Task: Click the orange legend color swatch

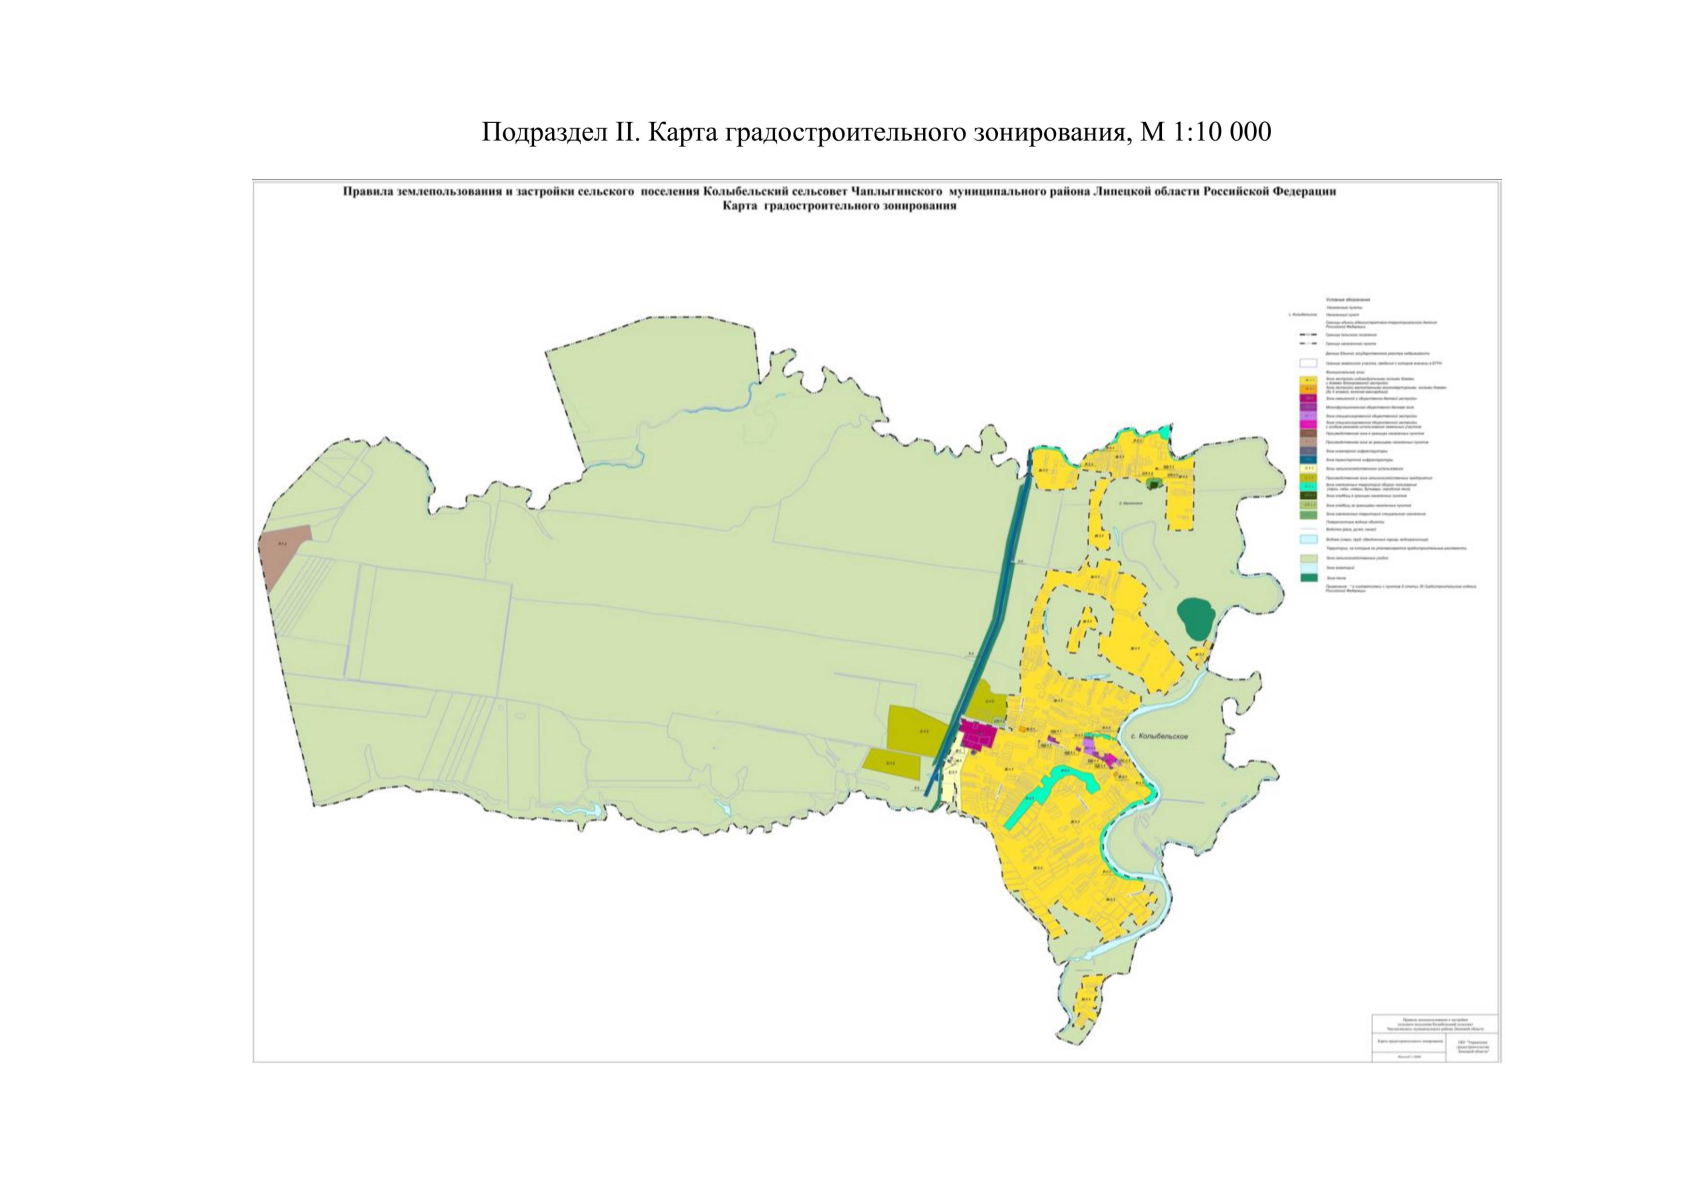Action: click(1307, 388)
